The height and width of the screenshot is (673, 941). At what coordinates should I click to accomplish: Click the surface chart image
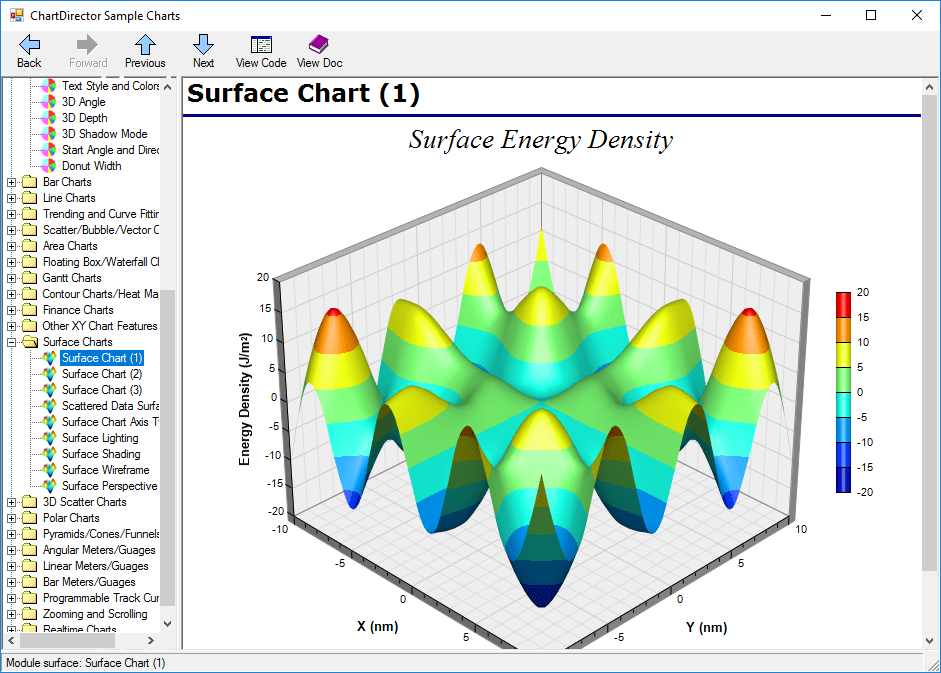pos(540,400)
